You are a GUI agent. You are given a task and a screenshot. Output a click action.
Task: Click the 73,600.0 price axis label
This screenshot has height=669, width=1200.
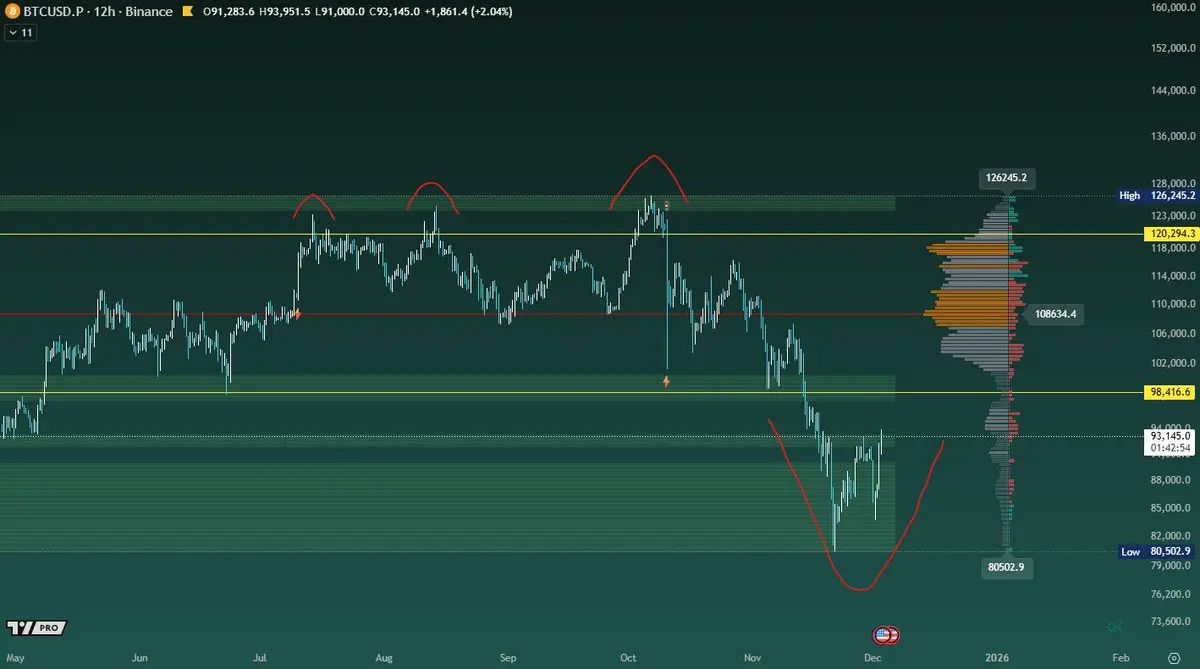(x=1169, y=621)
